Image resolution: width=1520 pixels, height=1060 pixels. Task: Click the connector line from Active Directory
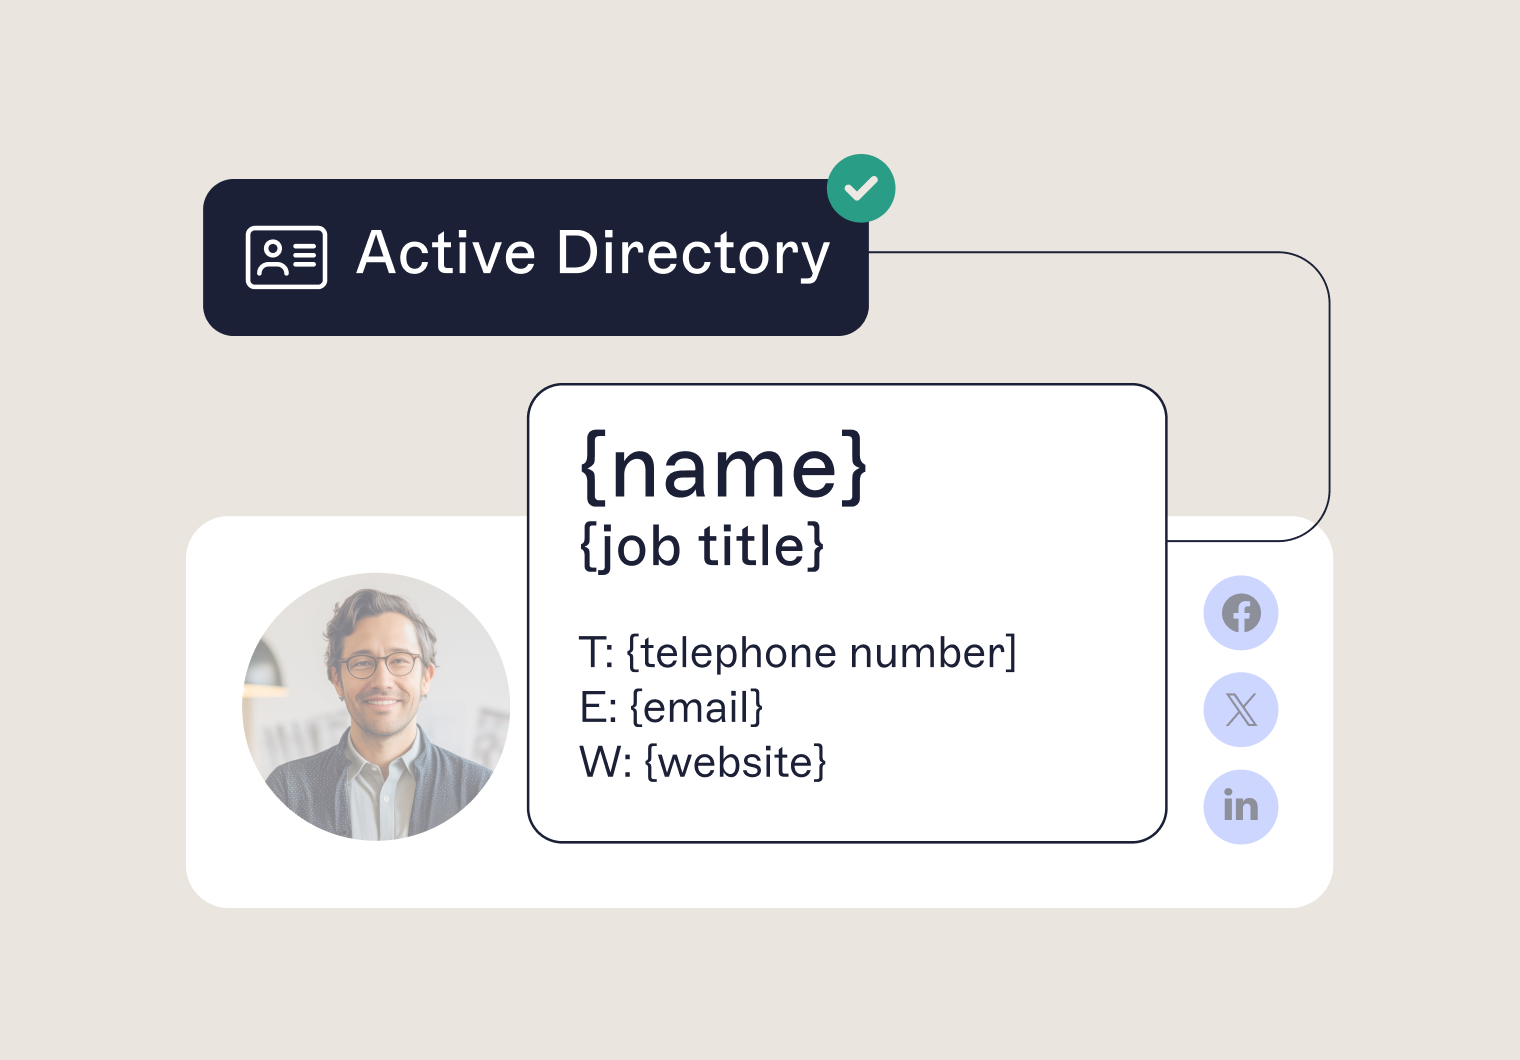tap(1329, 400)
